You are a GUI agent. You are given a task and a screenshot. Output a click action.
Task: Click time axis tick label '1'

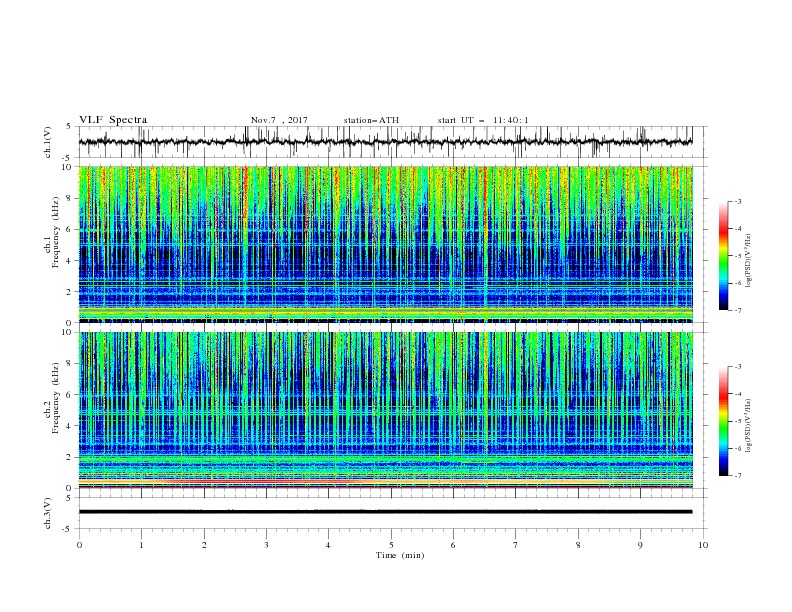(x=141, y=545)
